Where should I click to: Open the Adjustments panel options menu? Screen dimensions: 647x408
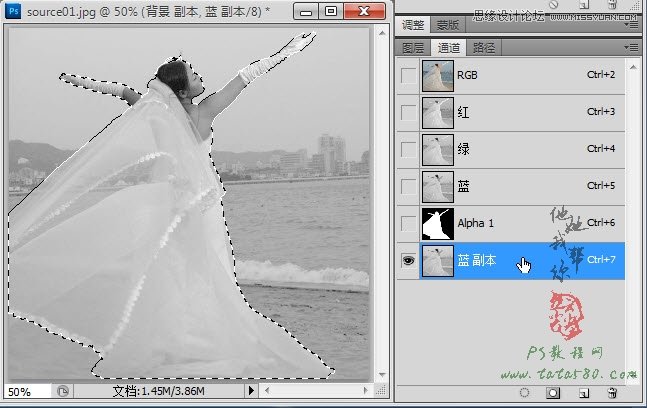coord(632,25)
